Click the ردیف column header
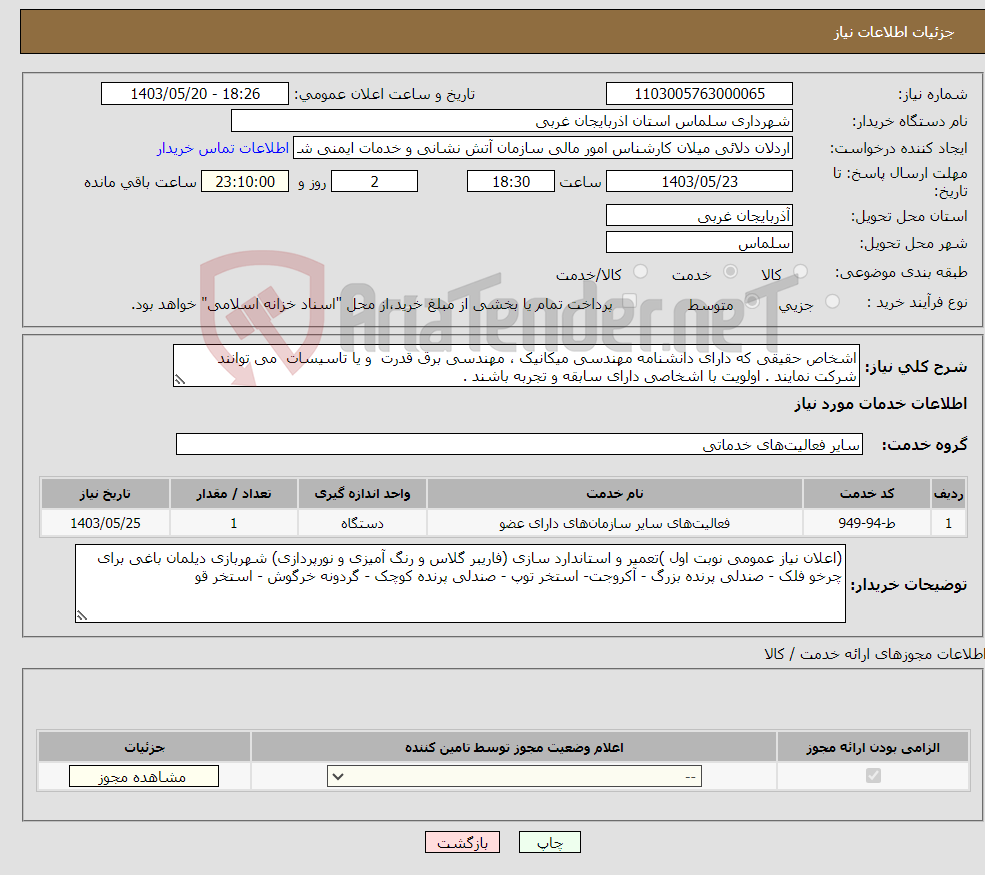This screenshot has width=985, height=875. [x=948, y=494]
